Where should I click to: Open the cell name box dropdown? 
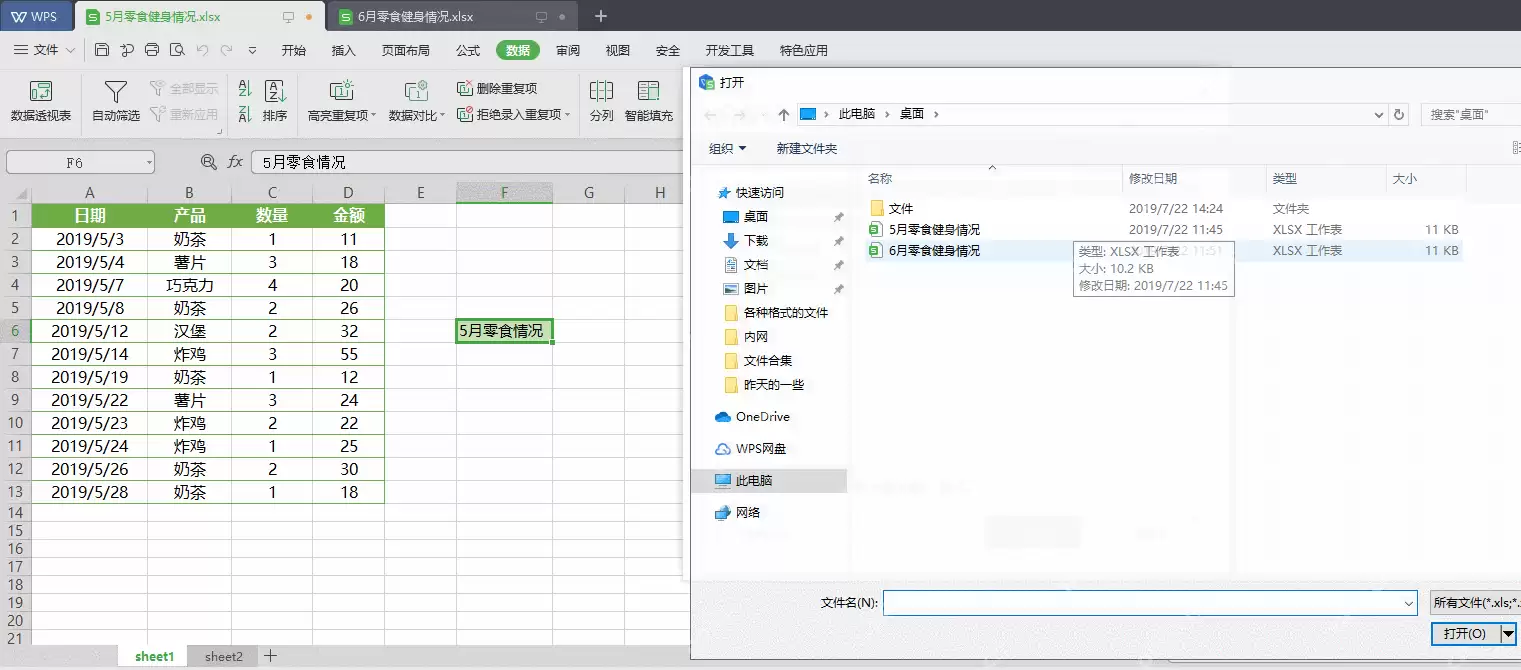coord(149,162)
